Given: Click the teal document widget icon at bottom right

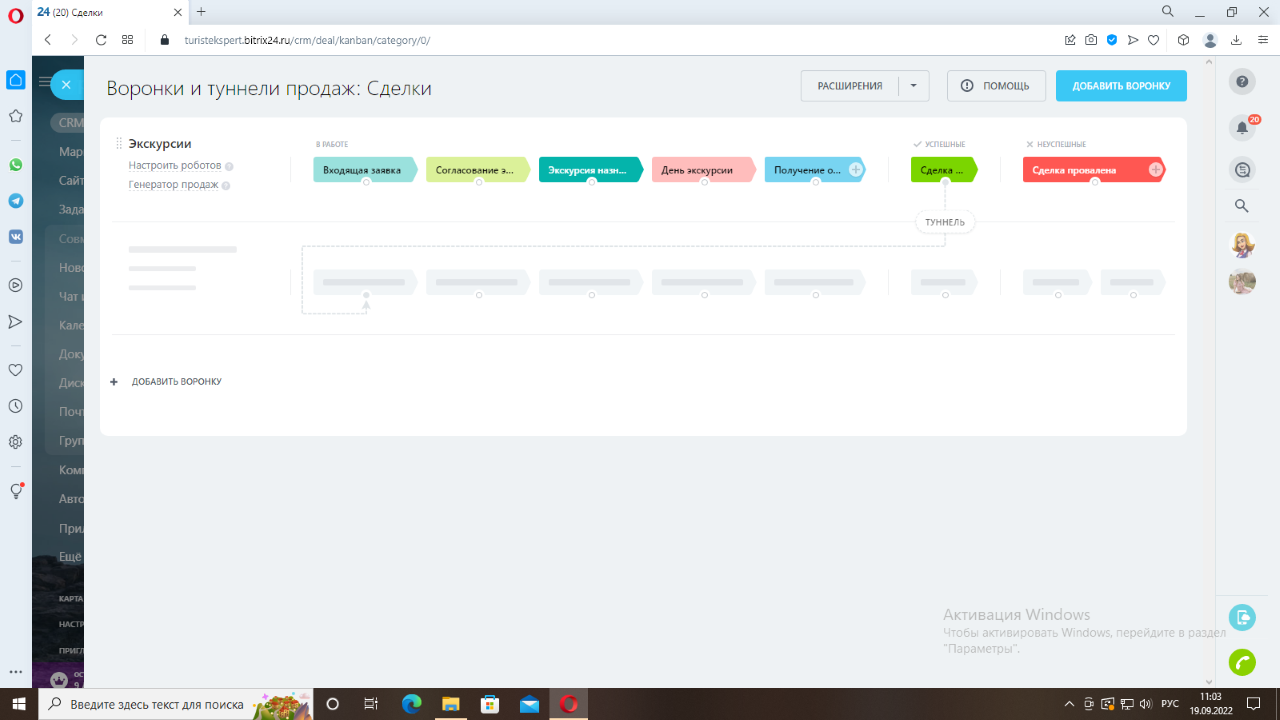Looking at the screenshot, I should click(x=1242, y=617).
